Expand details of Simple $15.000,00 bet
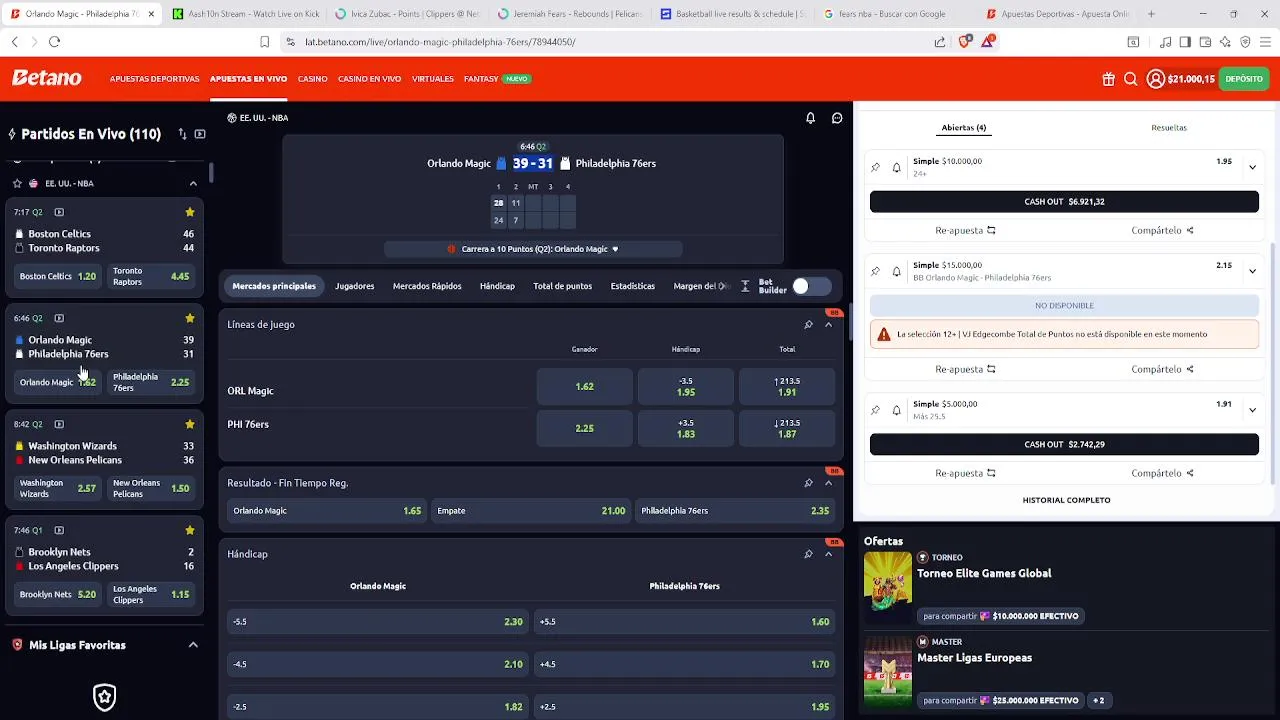Viewport: 1280px width, 720px height. click(x=1252, y=271)
